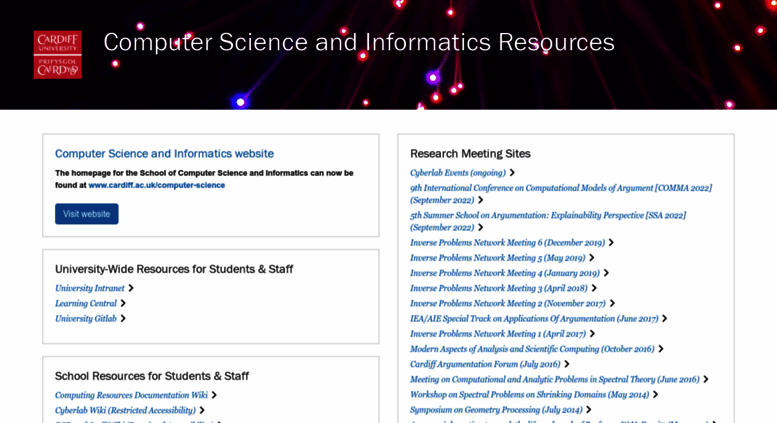Click chevron after University Gitlab
Viewport: 777px width, 423px height.
click(x=123, y=318)
